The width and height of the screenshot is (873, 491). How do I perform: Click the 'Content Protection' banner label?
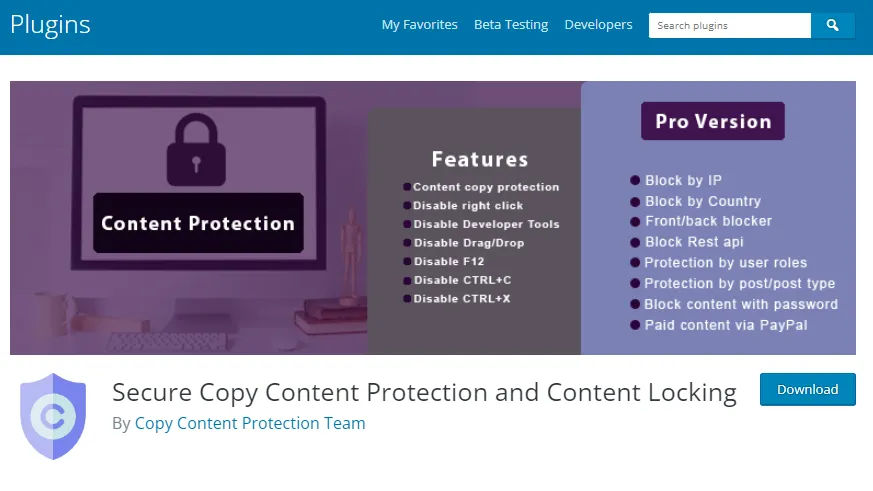(198, 223)
